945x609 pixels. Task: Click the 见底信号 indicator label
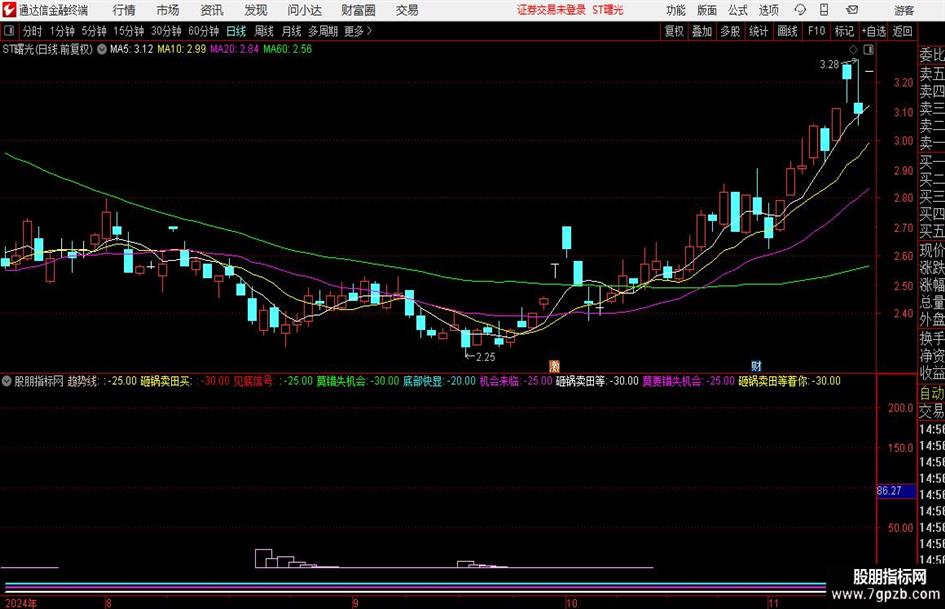(x=253, y=381)
